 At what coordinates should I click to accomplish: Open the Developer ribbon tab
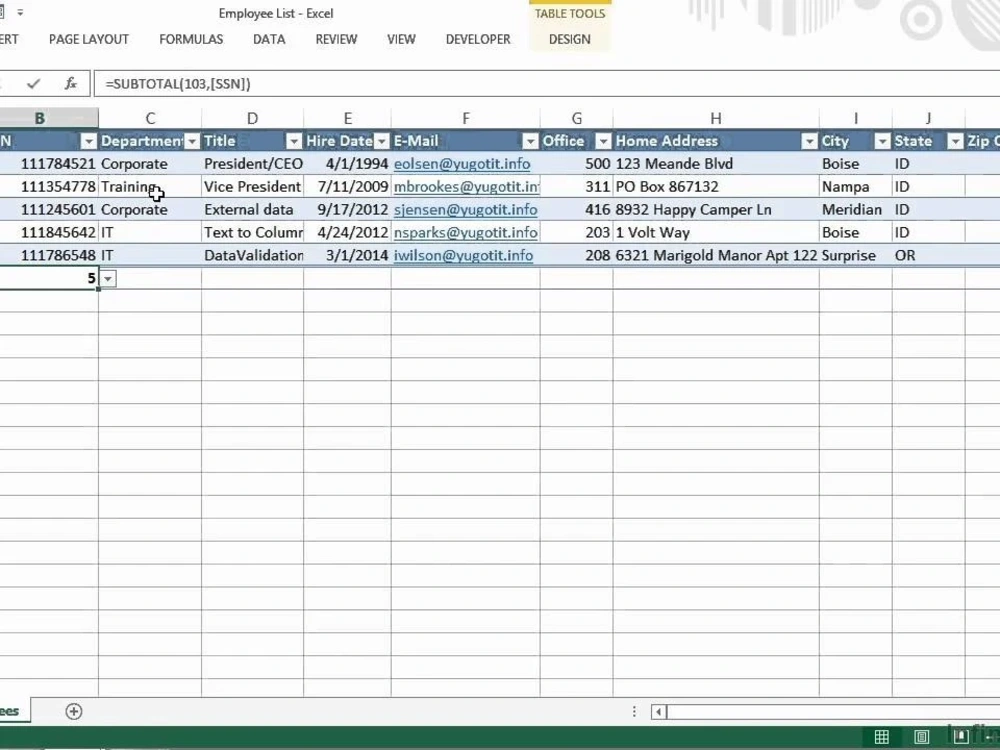478,39
